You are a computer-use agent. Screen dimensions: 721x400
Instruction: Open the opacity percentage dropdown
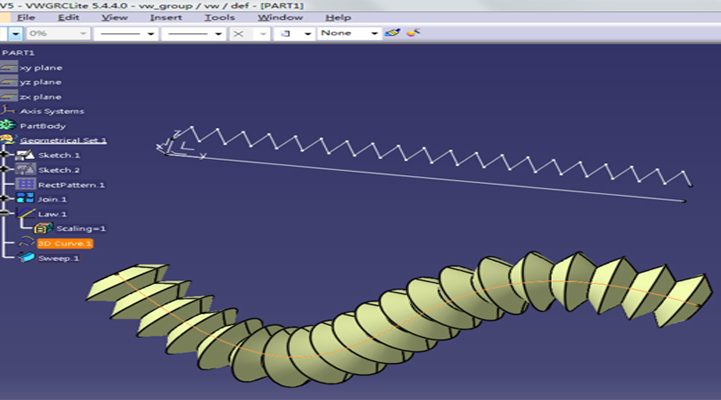[84, 33]
